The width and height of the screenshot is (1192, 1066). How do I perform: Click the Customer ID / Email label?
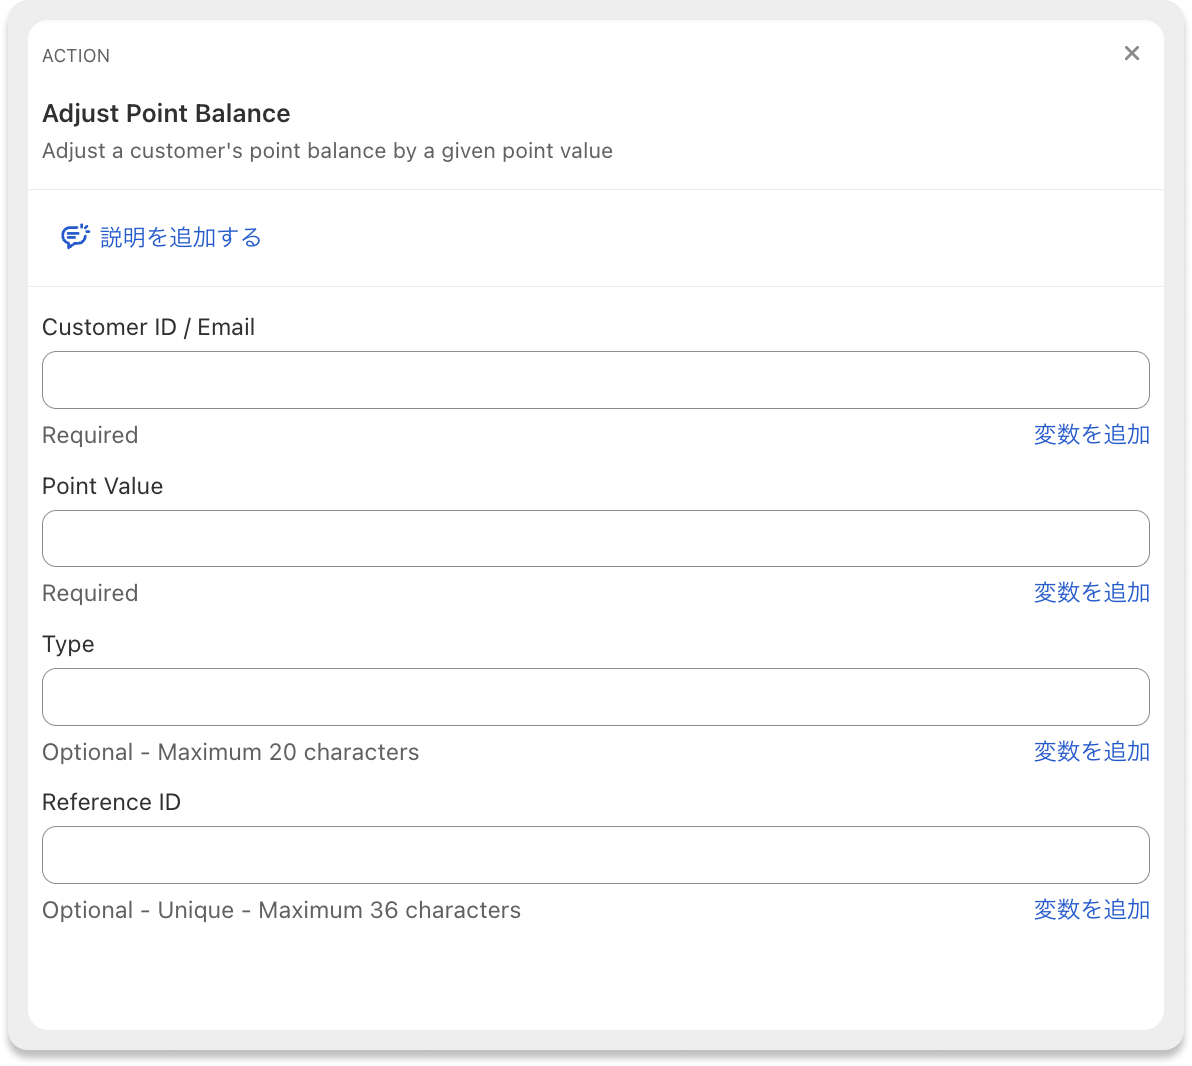(x=148, y=328)
